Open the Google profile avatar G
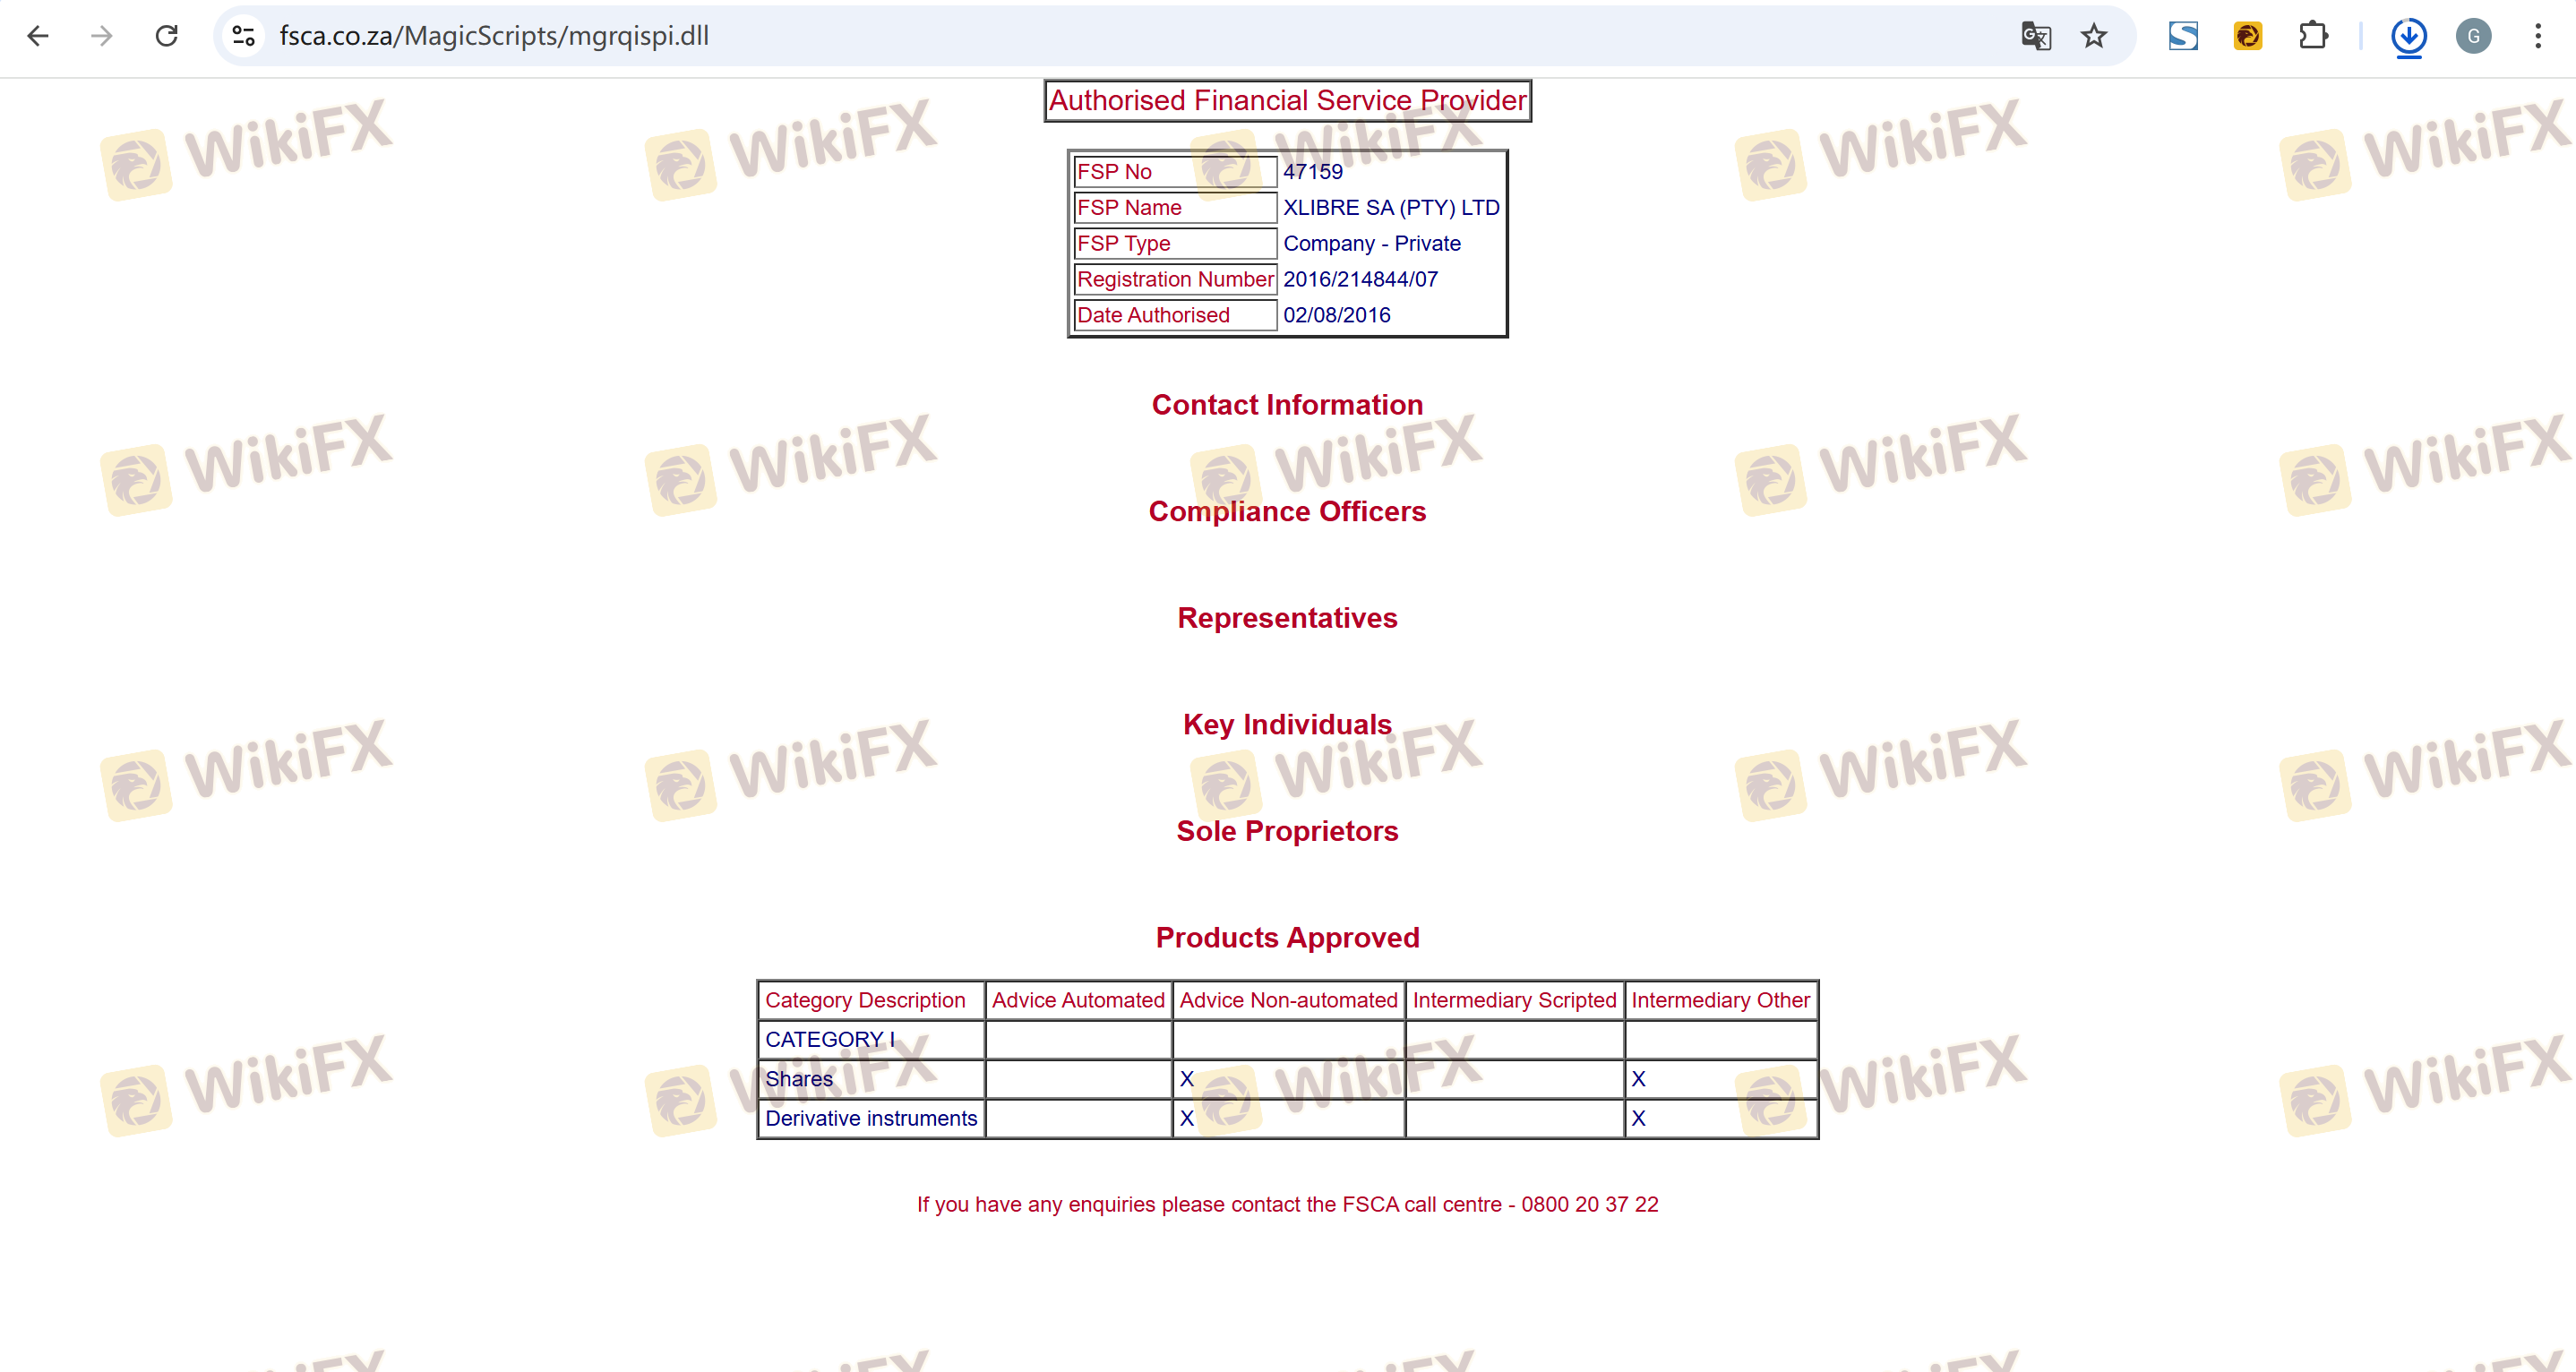Screen dimensions: 2576x1372 (x=2474, y=36)
